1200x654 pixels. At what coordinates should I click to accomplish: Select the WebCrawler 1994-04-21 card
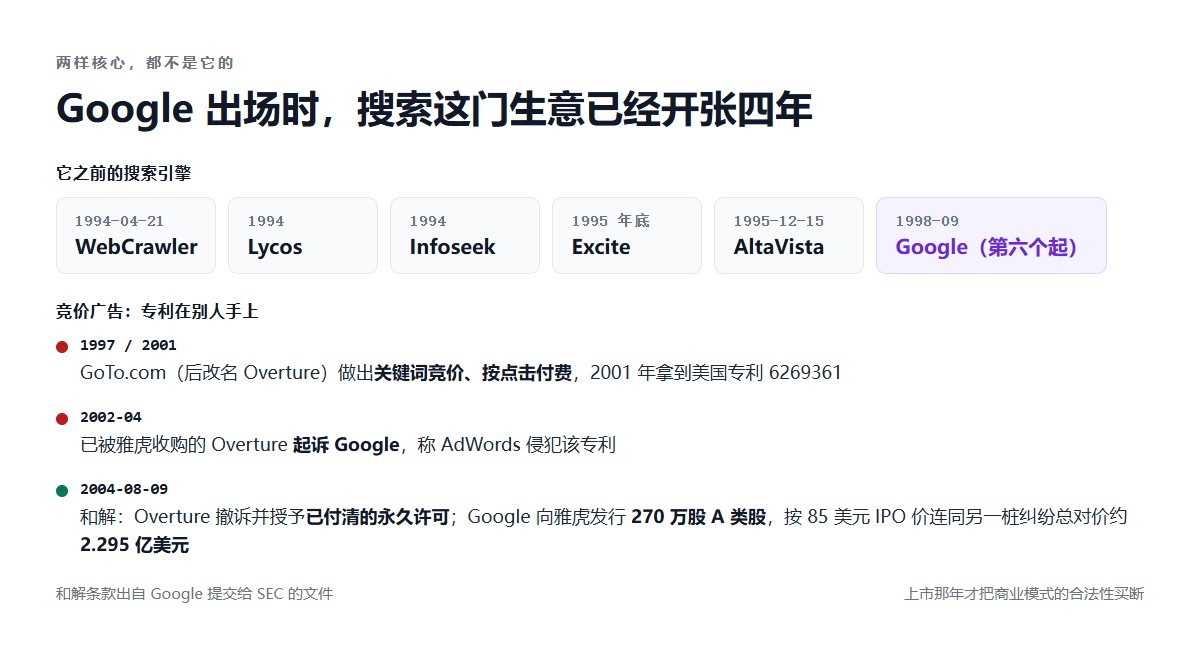pos(136,235)
